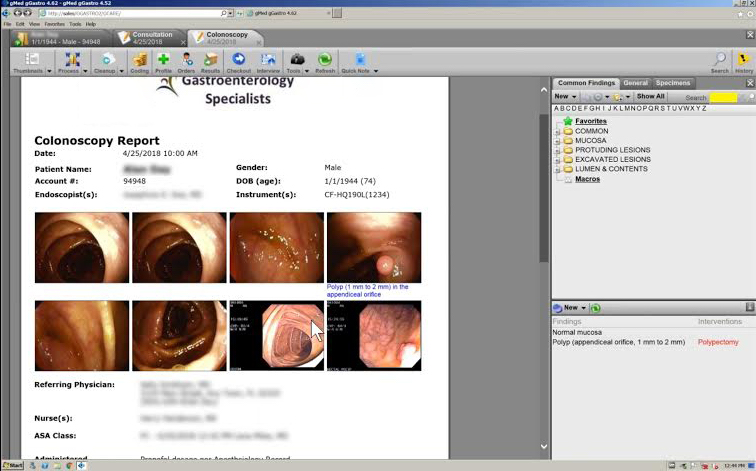
Task: Click the Favorites link in tree
Action: click(x=591, y=121)
